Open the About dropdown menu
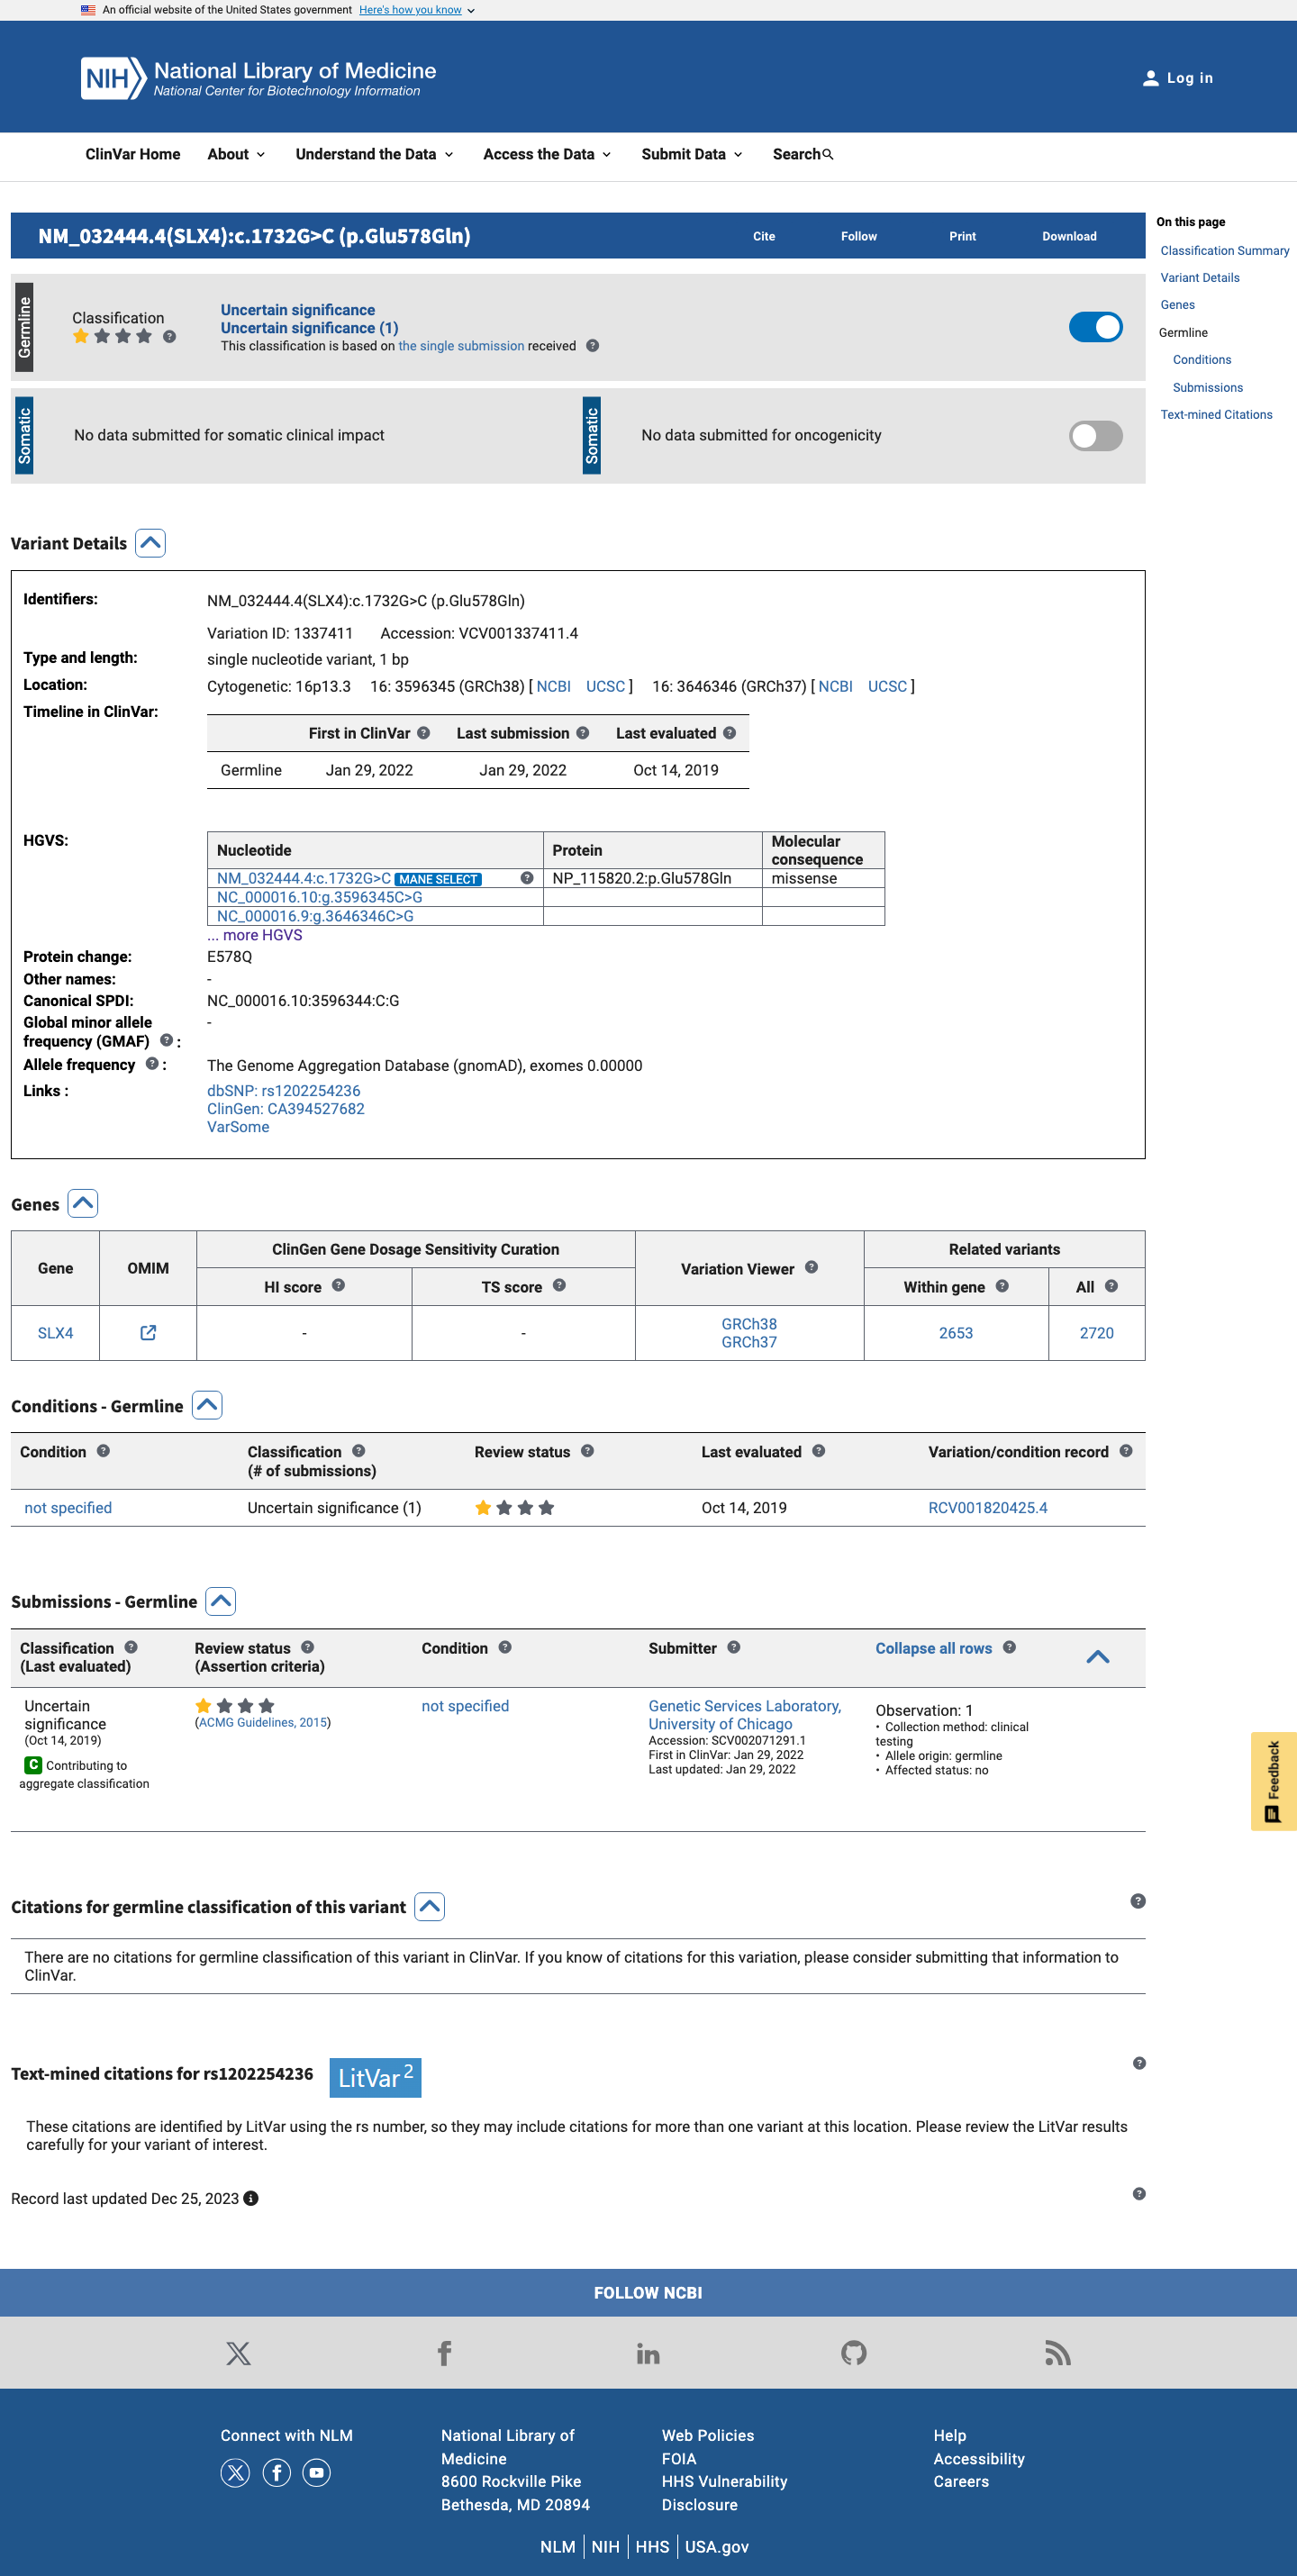Viewport: 1297px width, 2576px height. click(236, 154)
